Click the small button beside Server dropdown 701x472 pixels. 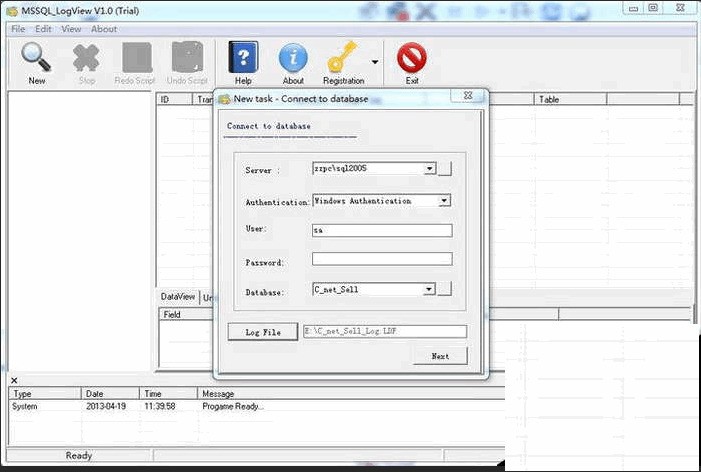point(444,169)
